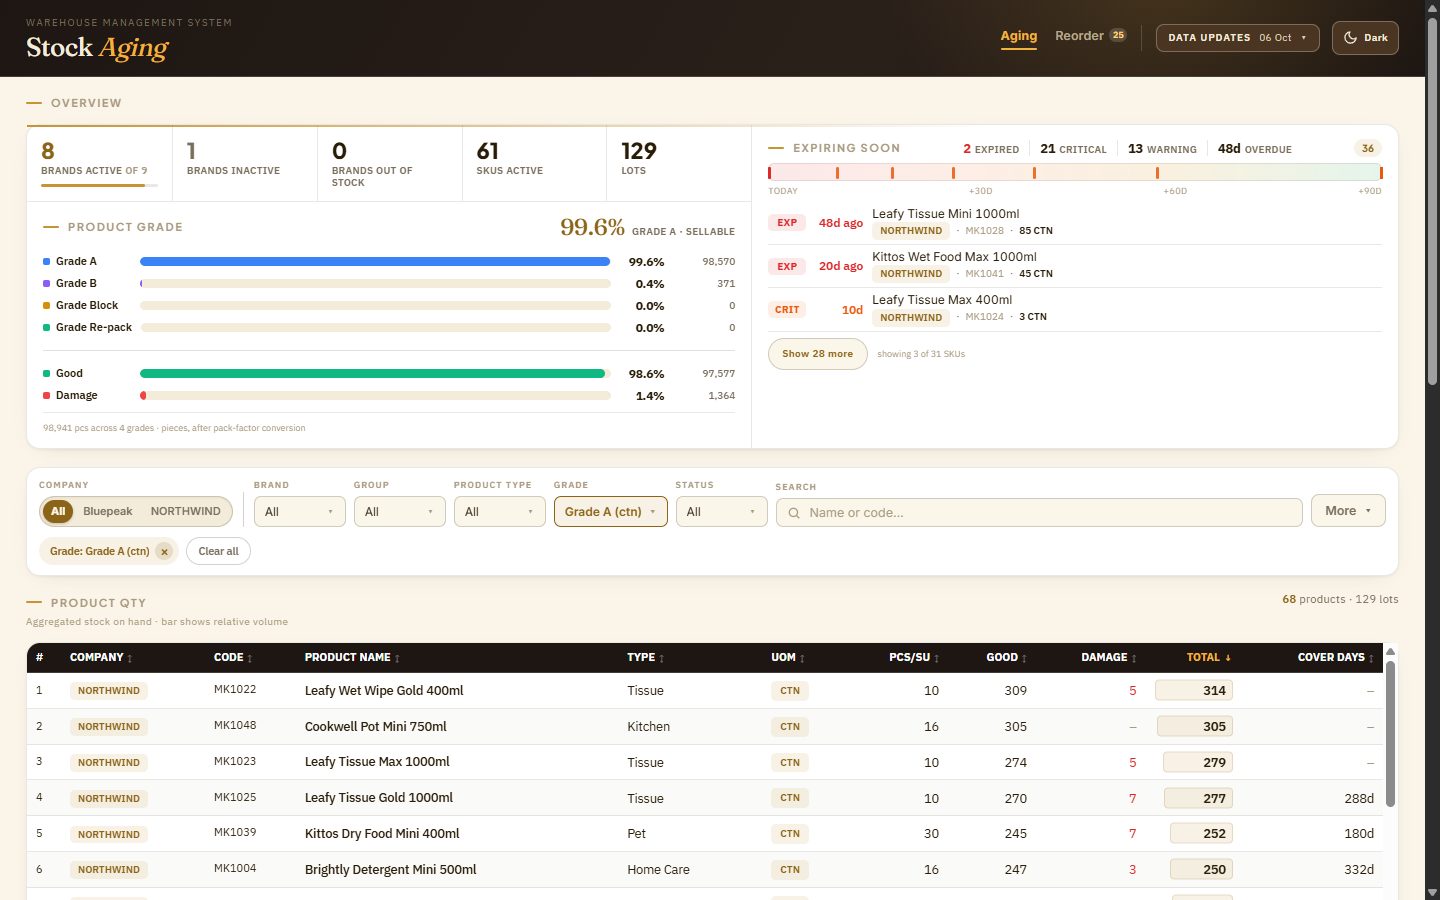
Task: Click 21 Critical summary filter
Action: point(1073,149)
